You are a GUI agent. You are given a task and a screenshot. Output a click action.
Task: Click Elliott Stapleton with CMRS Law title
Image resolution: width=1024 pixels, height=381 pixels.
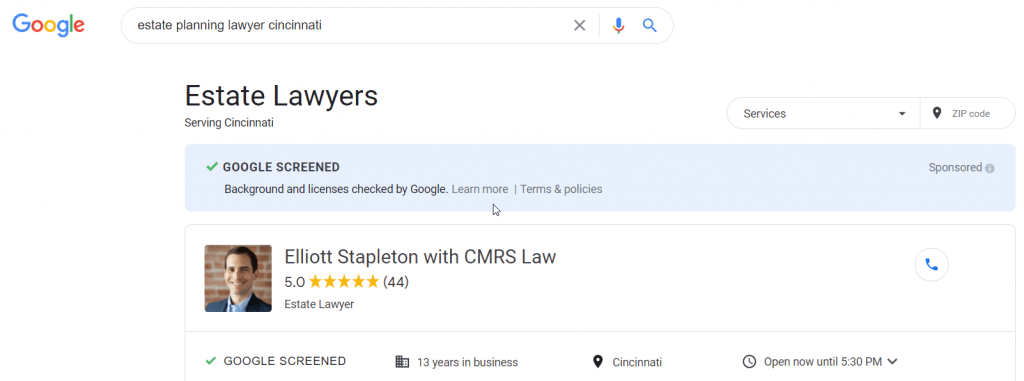[x=420, y=257]
